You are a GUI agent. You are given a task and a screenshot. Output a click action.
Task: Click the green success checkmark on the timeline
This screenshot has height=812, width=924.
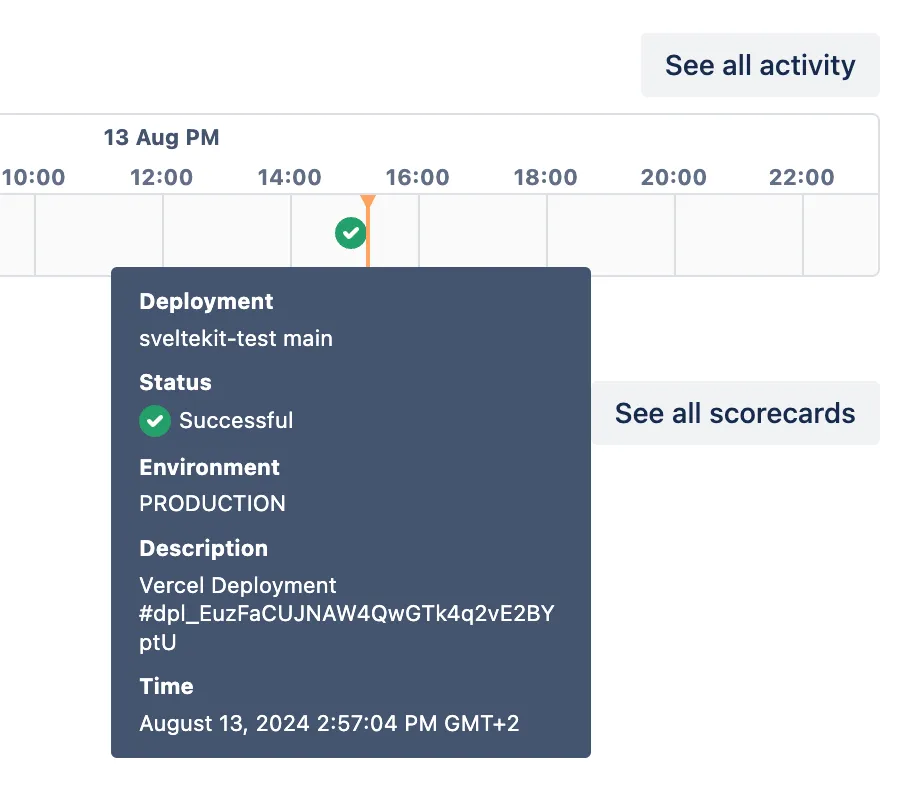[x=350, y=234]
